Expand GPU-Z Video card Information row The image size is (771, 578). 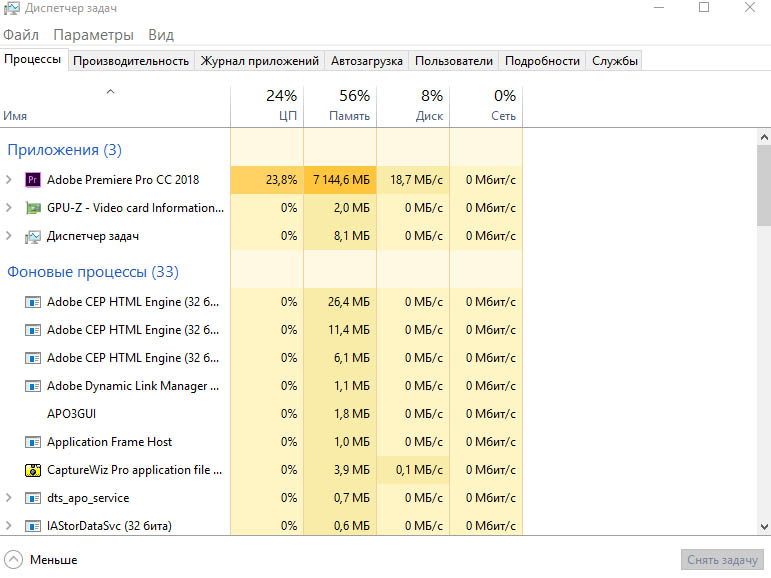point(8,208)
